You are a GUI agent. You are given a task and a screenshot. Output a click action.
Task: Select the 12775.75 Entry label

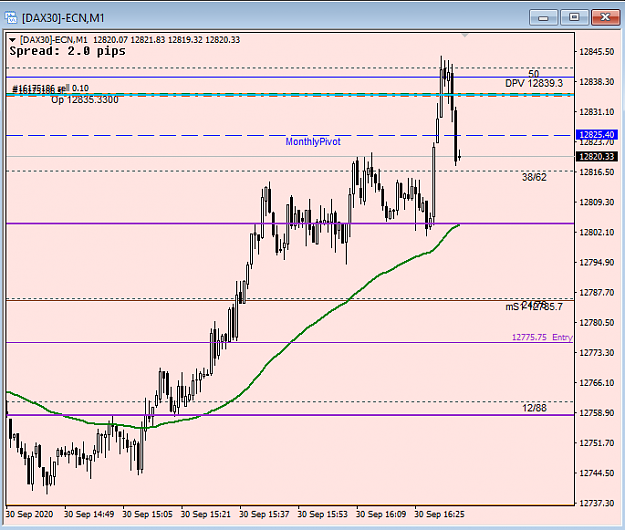click(x=542, y=338)
